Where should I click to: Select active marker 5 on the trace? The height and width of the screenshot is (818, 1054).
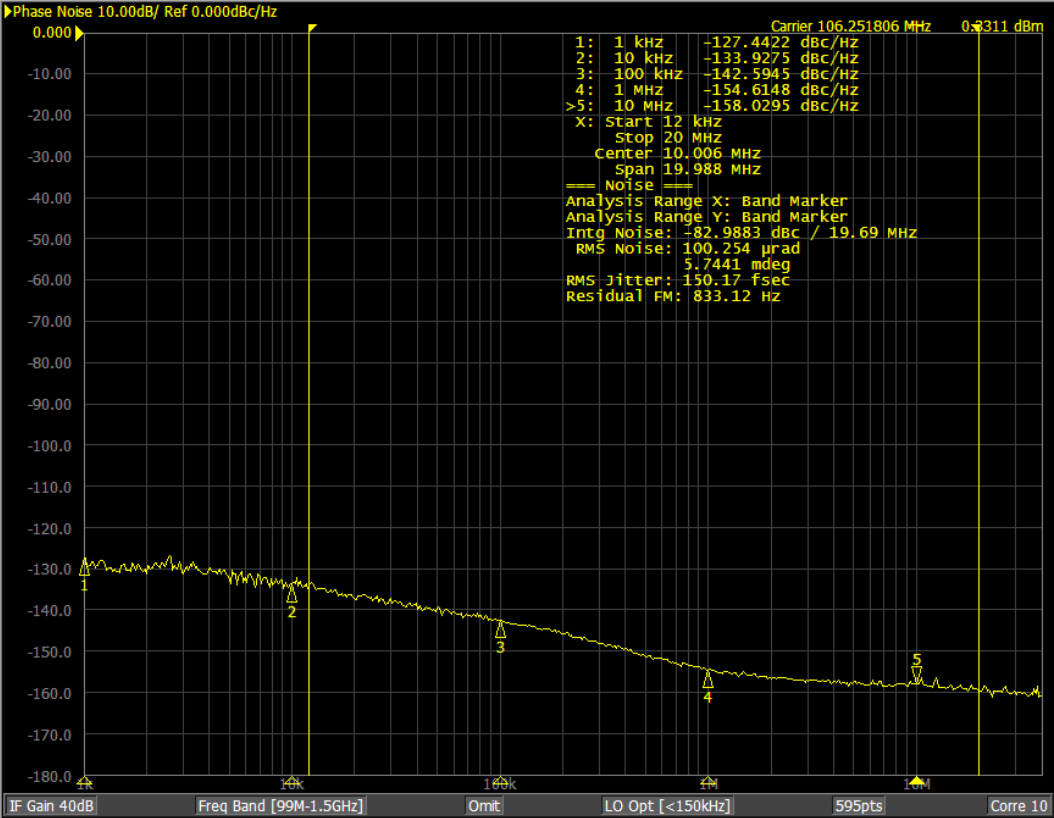point(916,675)
